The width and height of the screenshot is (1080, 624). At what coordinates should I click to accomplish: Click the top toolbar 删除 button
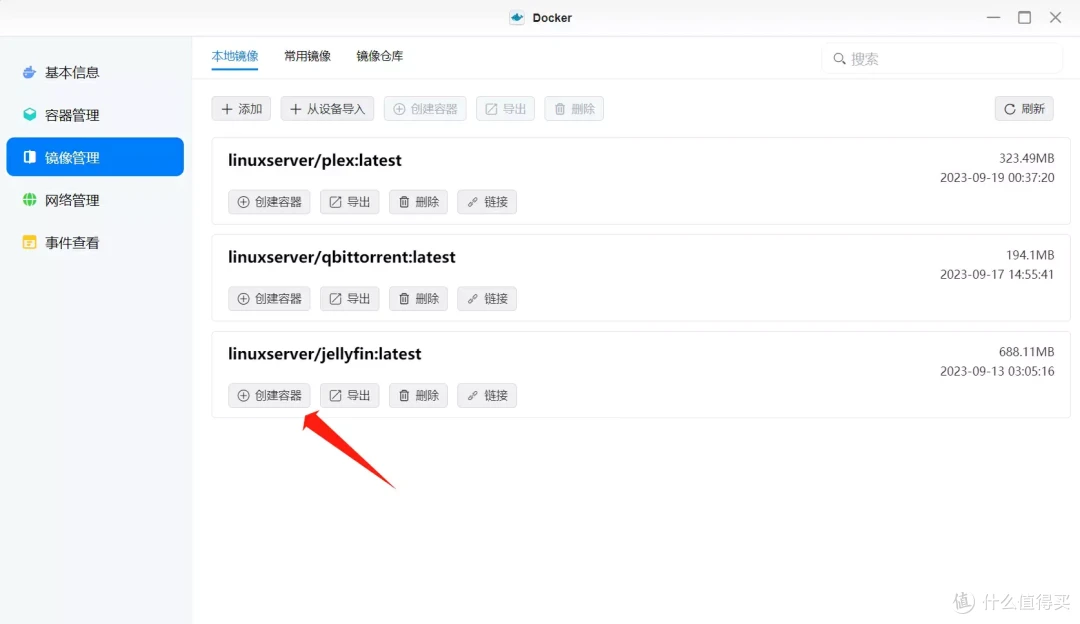pyautogui.click(x=574, y=109)
